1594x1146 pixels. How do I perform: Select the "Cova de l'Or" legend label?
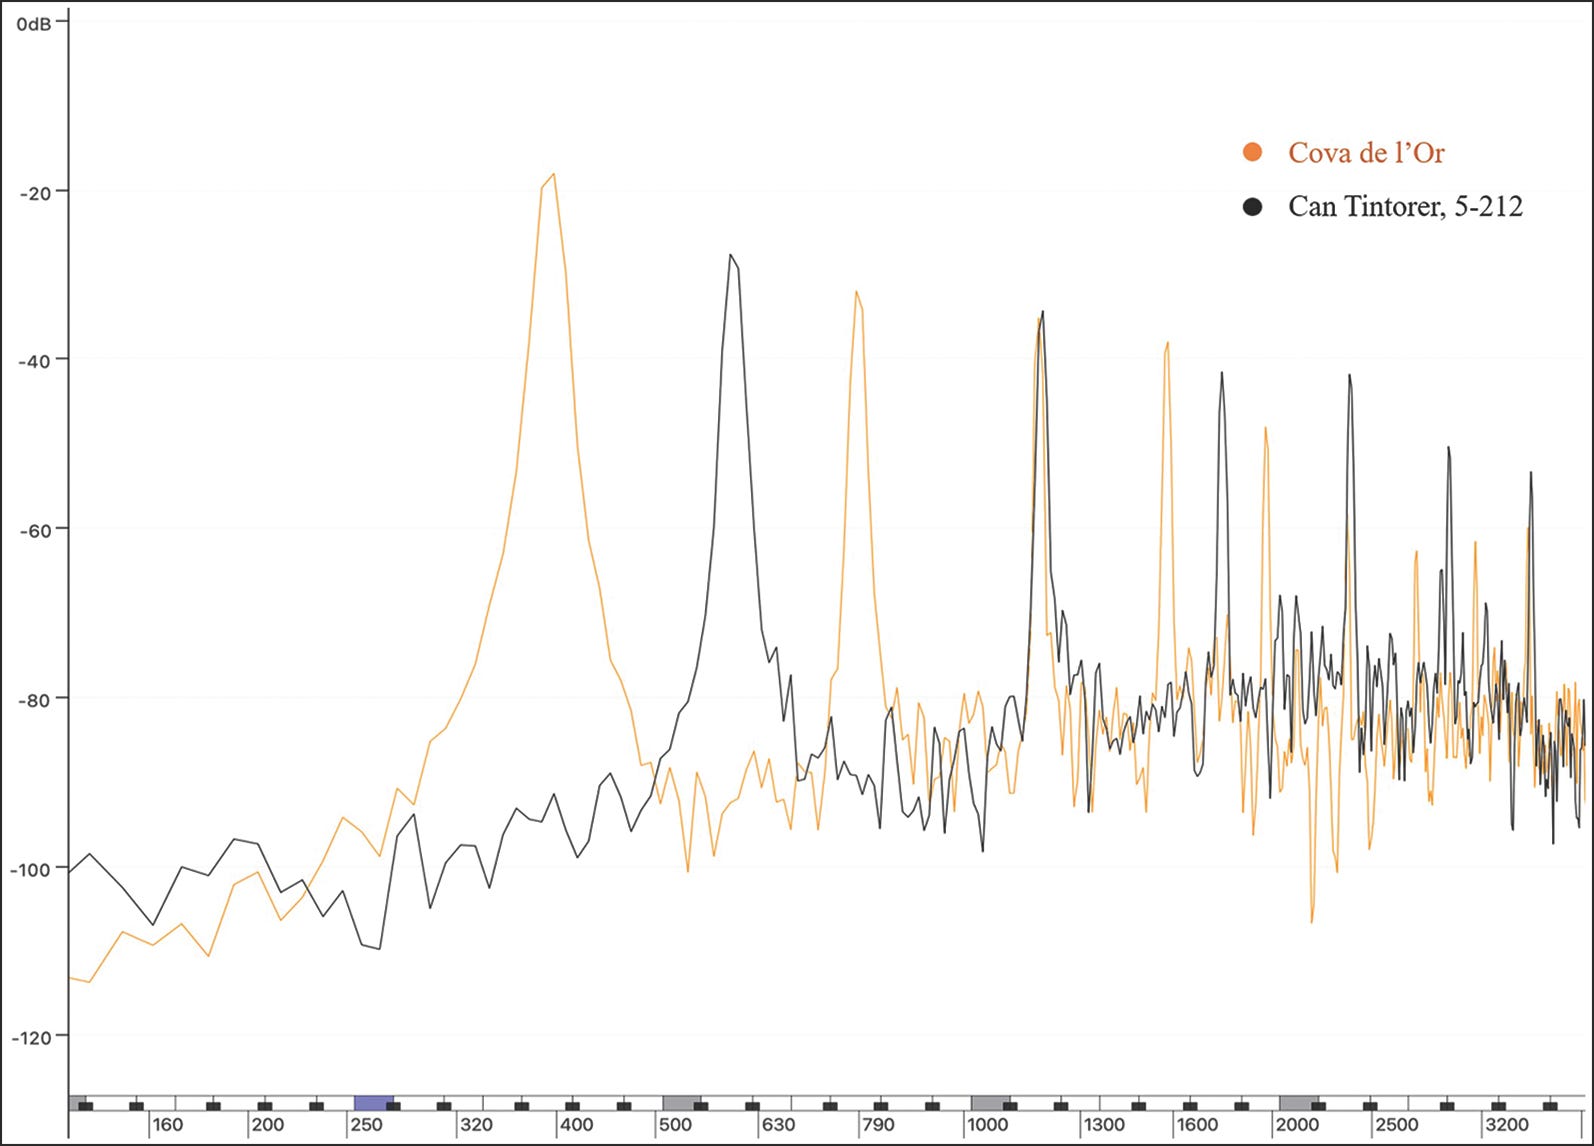tap(1366, 152)
